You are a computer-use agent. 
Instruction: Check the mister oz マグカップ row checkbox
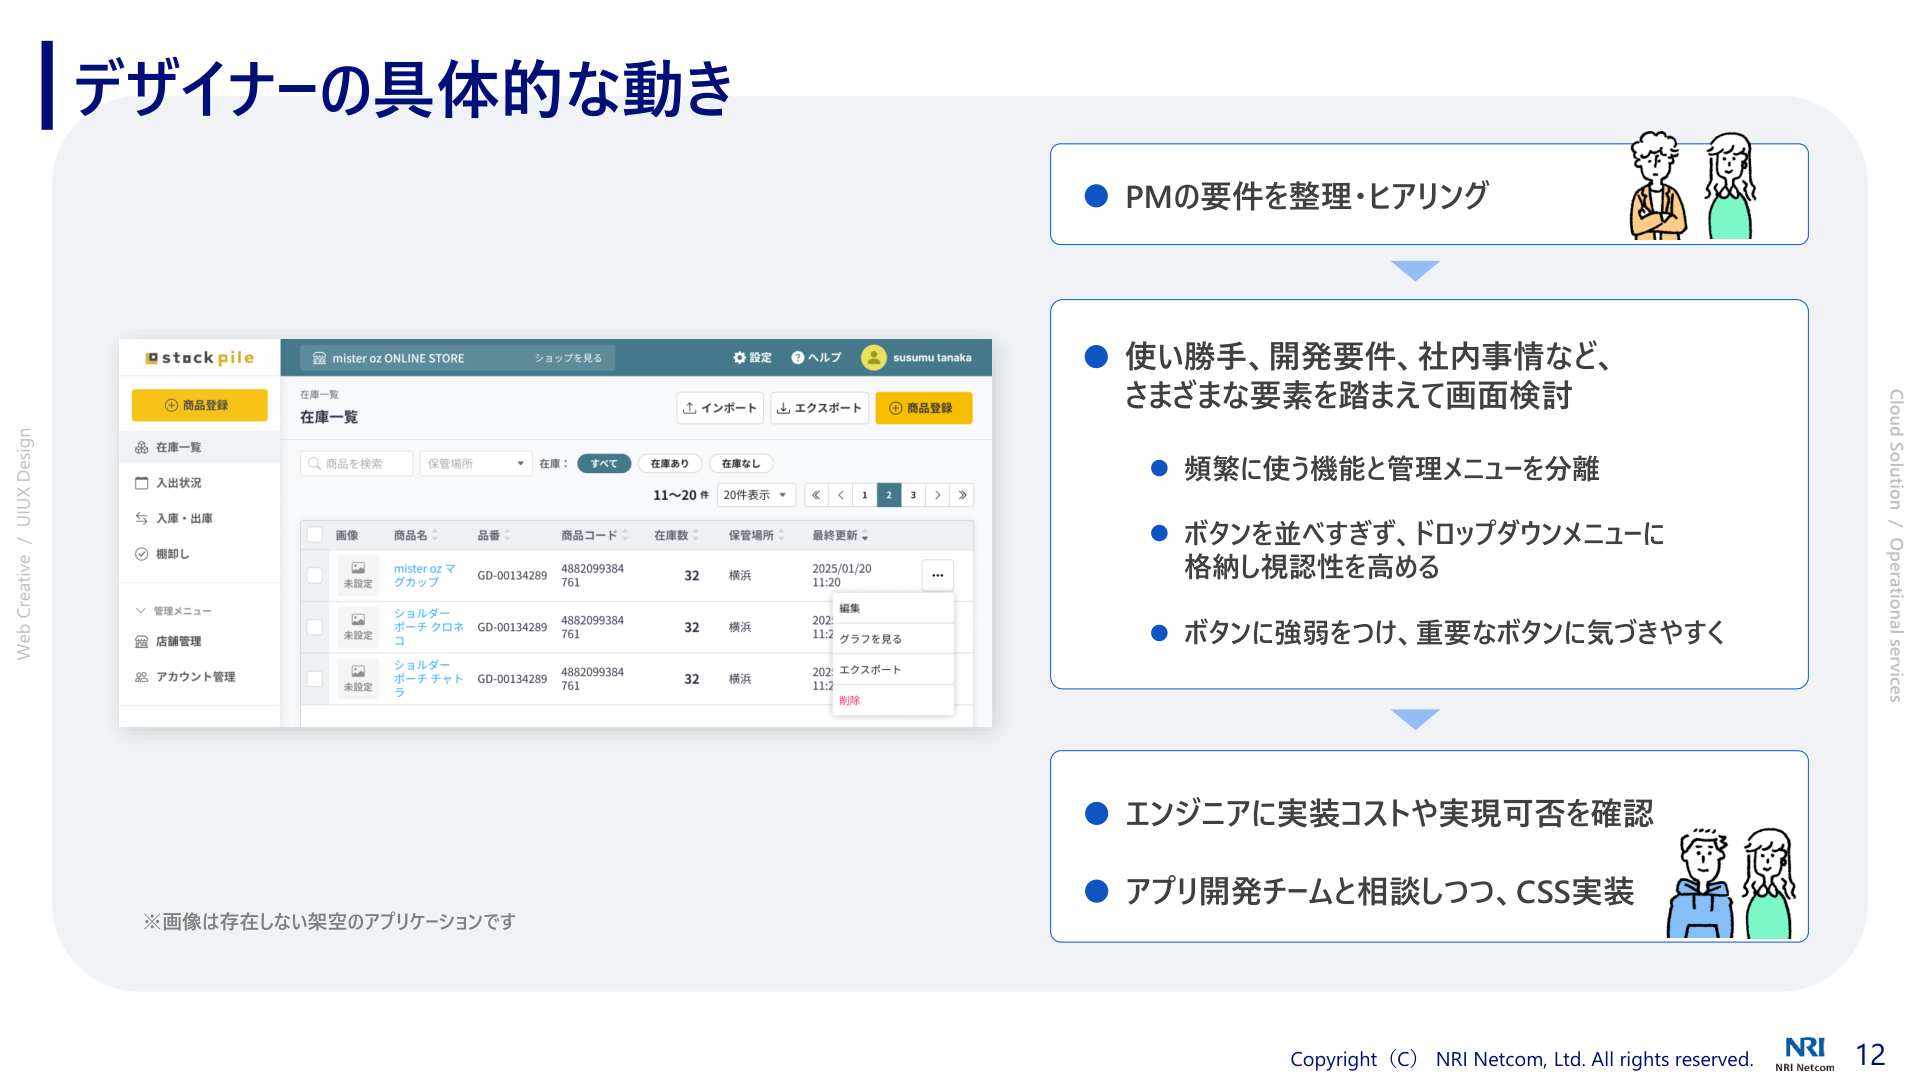tap(315, 575)
